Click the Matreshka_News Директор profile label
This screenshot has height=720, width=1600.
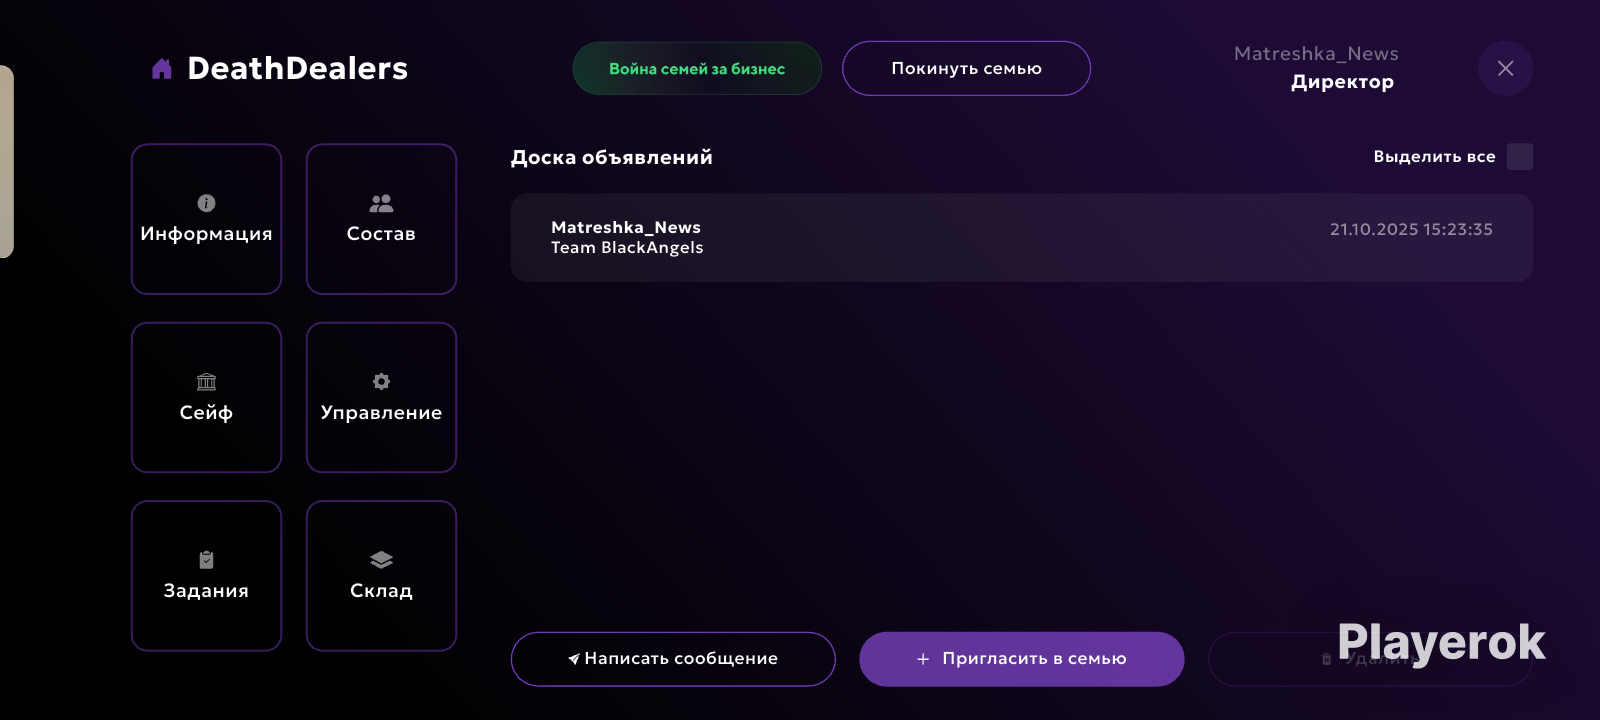pyautogui.click(x=1316, y=68)
